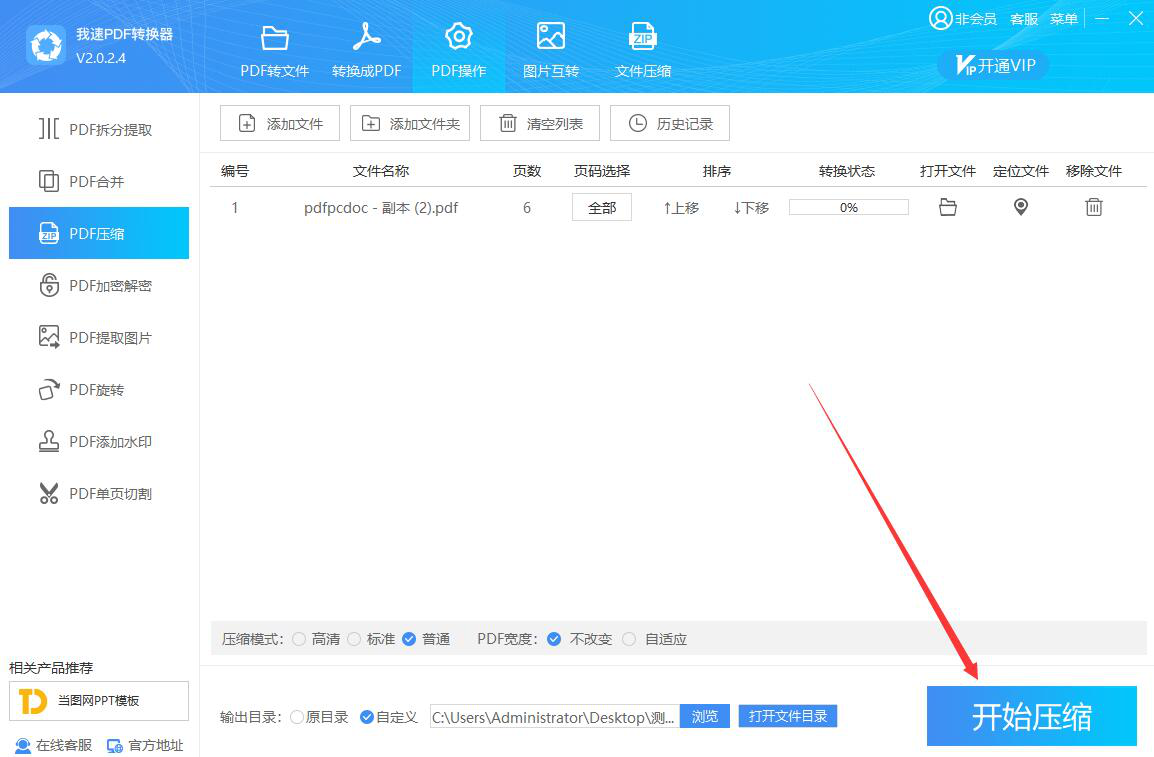Viewport: 1154px width, 757px height.
Task: Click file name pdfpcdoc - 副本 (2).pdf
Action: [x=380, y=208]
